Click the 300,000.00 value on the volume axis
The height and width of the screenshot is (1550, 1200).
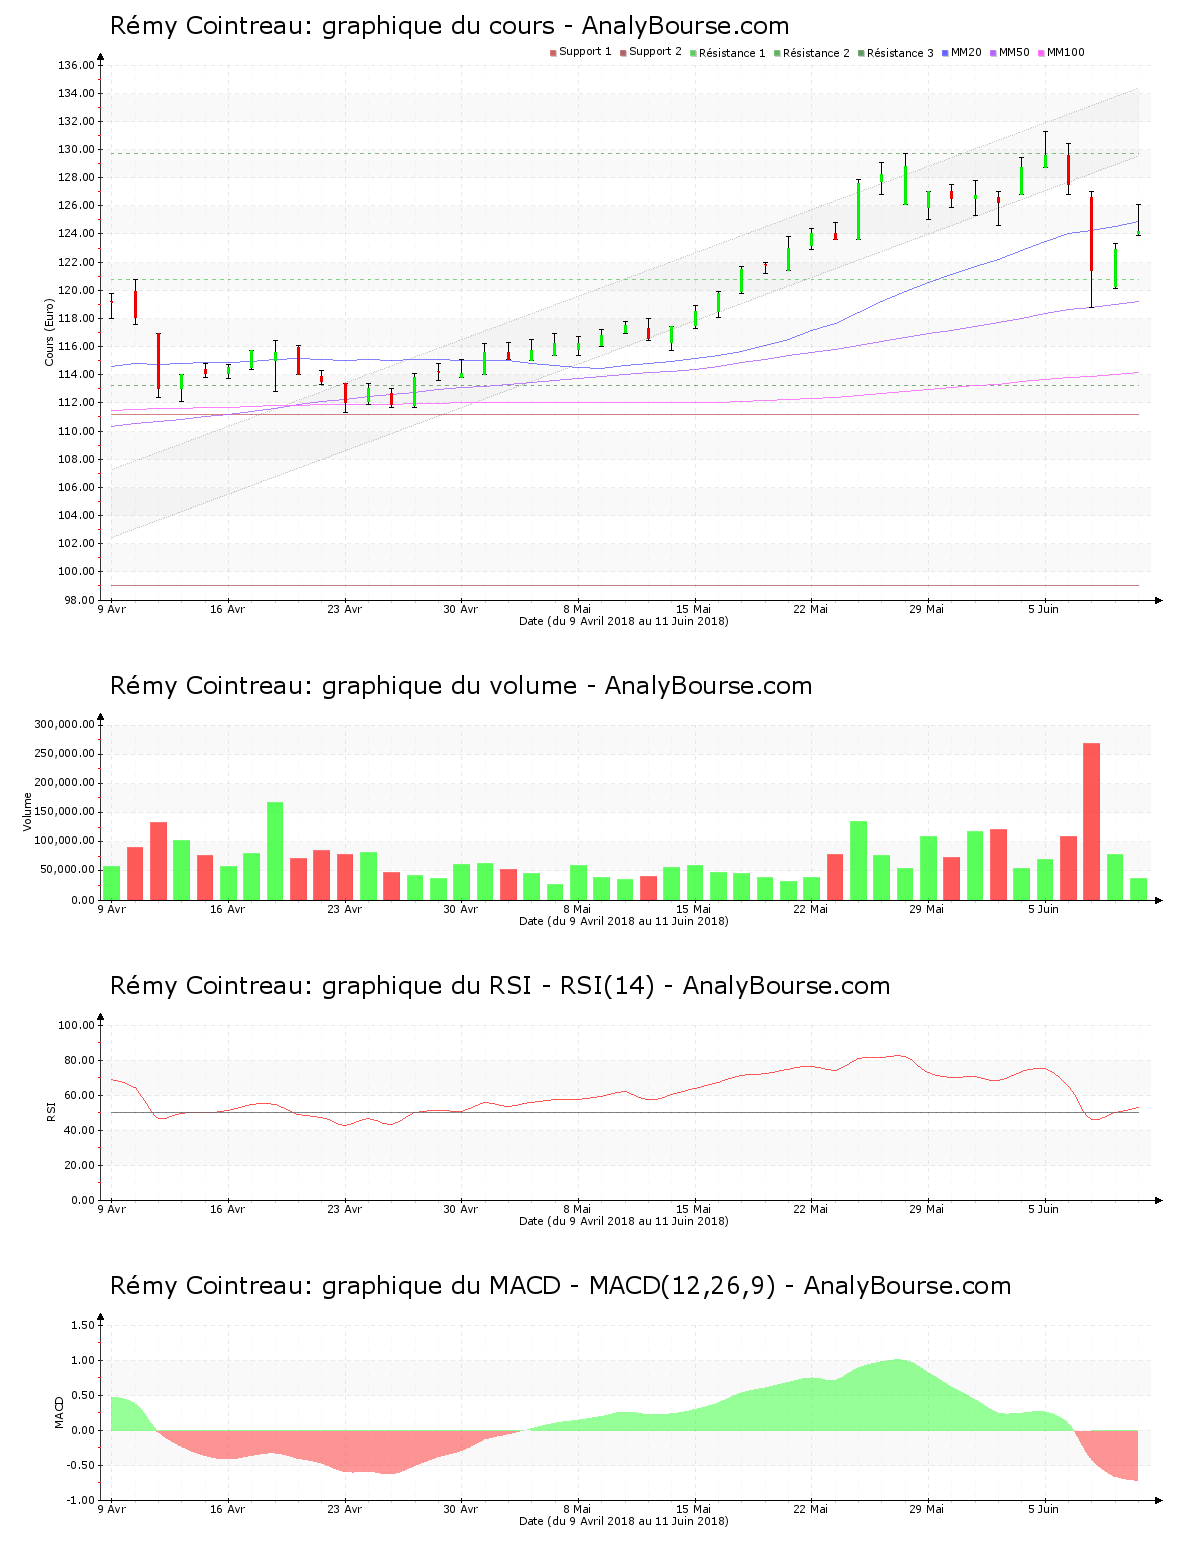[x=64, y=724]
